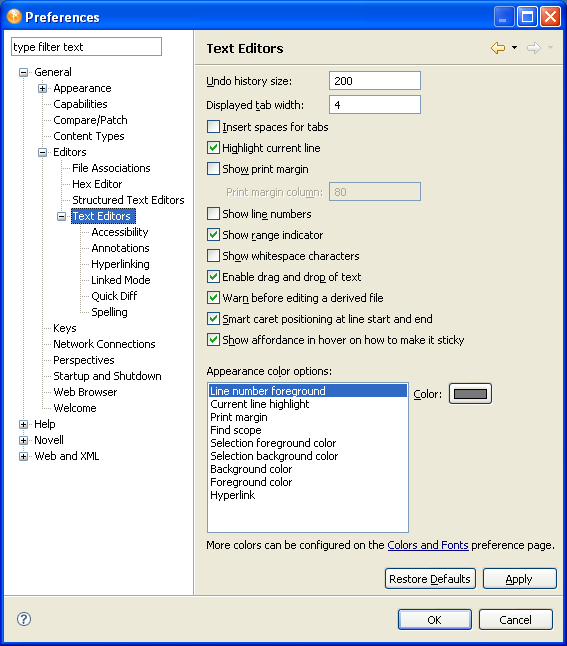Enable Show print margin
The height and width of the screenshot is (646, 567).
coord(213,169)
